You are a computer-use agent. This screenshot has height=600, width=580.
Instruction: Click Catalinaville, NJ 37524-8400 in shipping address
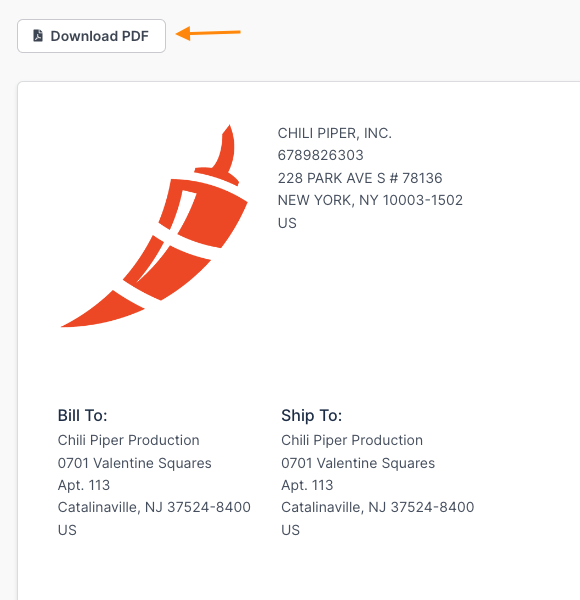[378, 507]
